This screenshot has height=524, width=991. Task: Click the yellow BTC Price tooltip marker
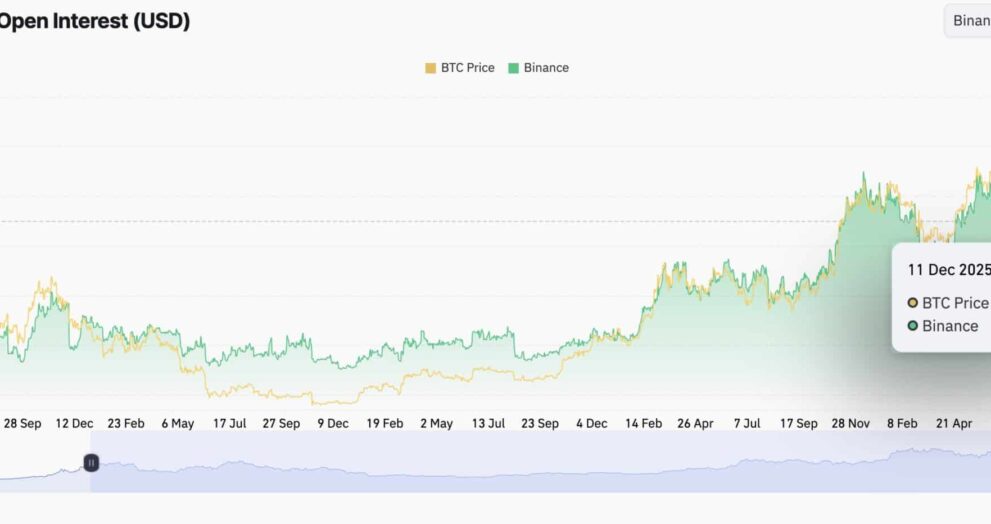click(912, 303)
